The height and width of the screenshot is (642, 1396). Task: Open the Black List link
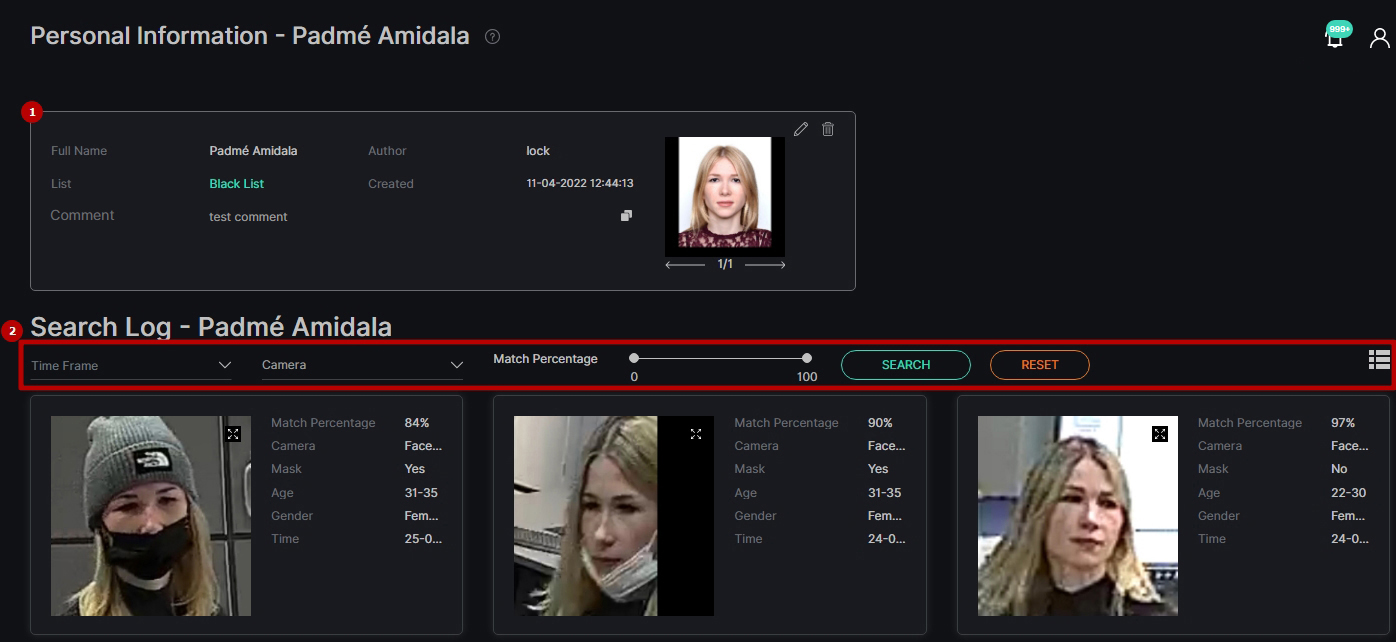pyautogui.click(x=237, y=184)
